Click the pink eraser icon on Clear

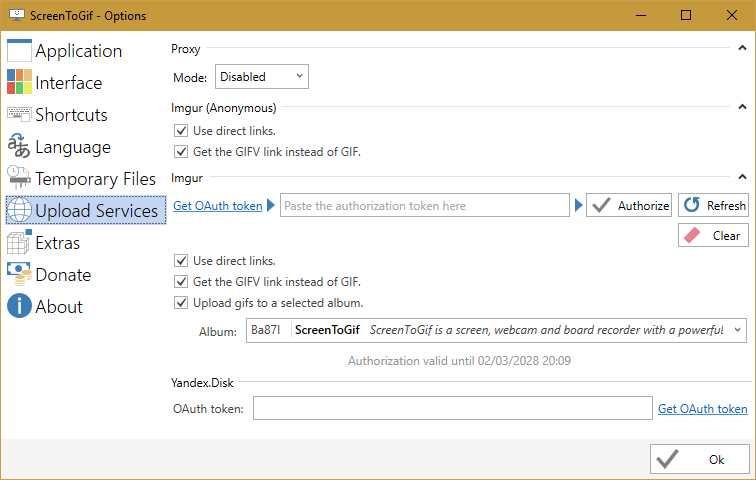pyautogui.click(x=692, y=235)
